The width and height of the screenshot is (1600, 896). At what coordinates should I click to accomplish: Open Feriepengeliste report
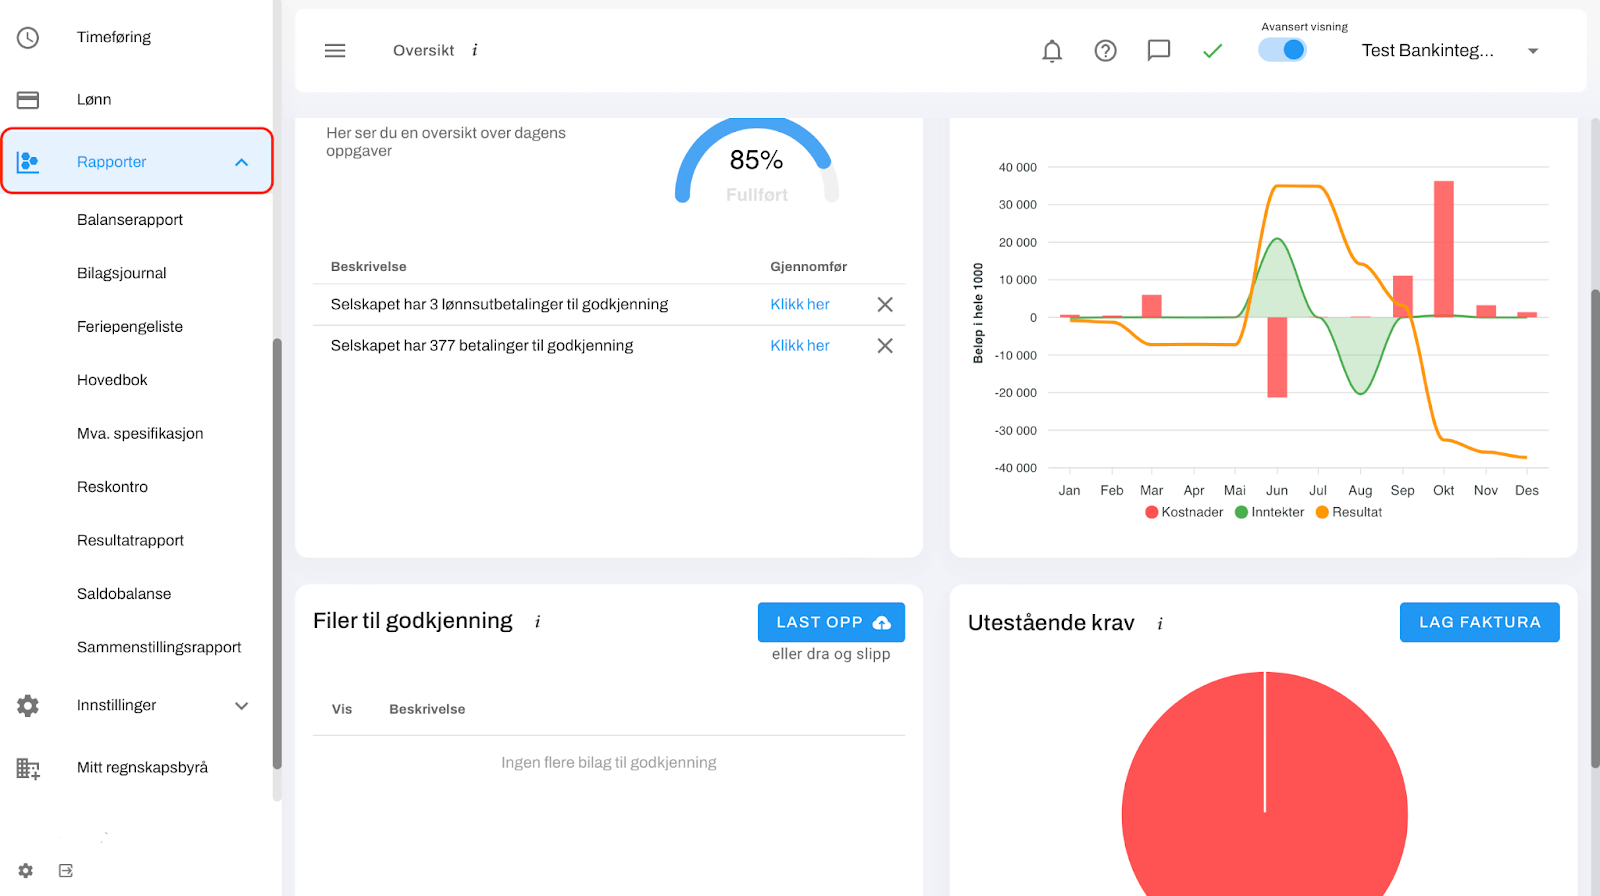click(x=130, y=327)
